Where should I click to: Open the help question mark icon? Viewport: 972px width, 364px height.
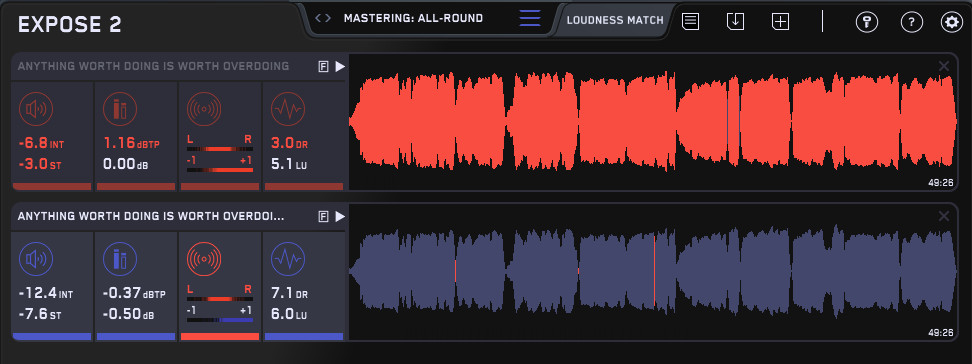pyautogui.click(x=911, y=22)
